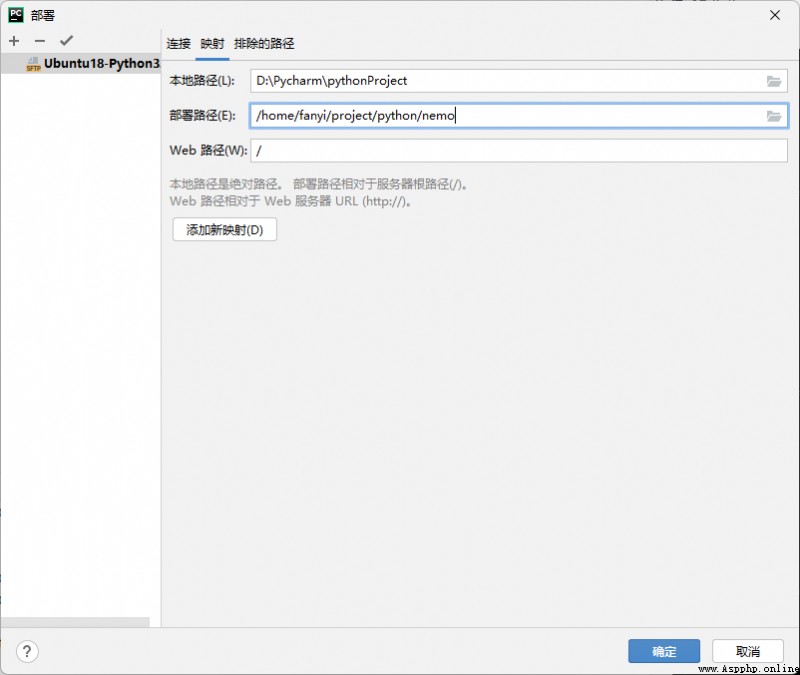Click the SFTP icon beside Ubuntu18-Python3
Image resolution: width=800 pixels, height=675 pixels.
[33, 64]
